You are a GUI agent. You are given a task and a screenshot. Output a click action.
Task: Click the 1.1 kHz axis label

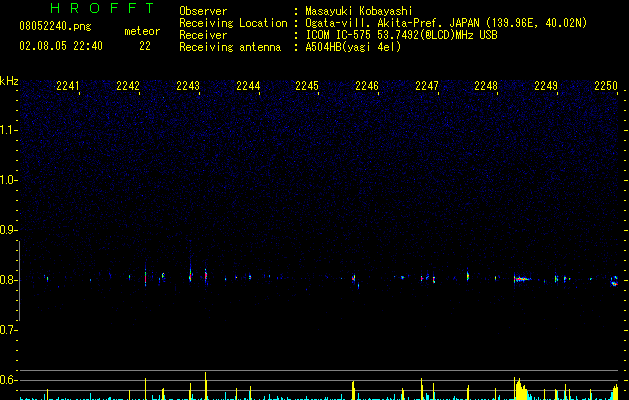tap(8, 130)
